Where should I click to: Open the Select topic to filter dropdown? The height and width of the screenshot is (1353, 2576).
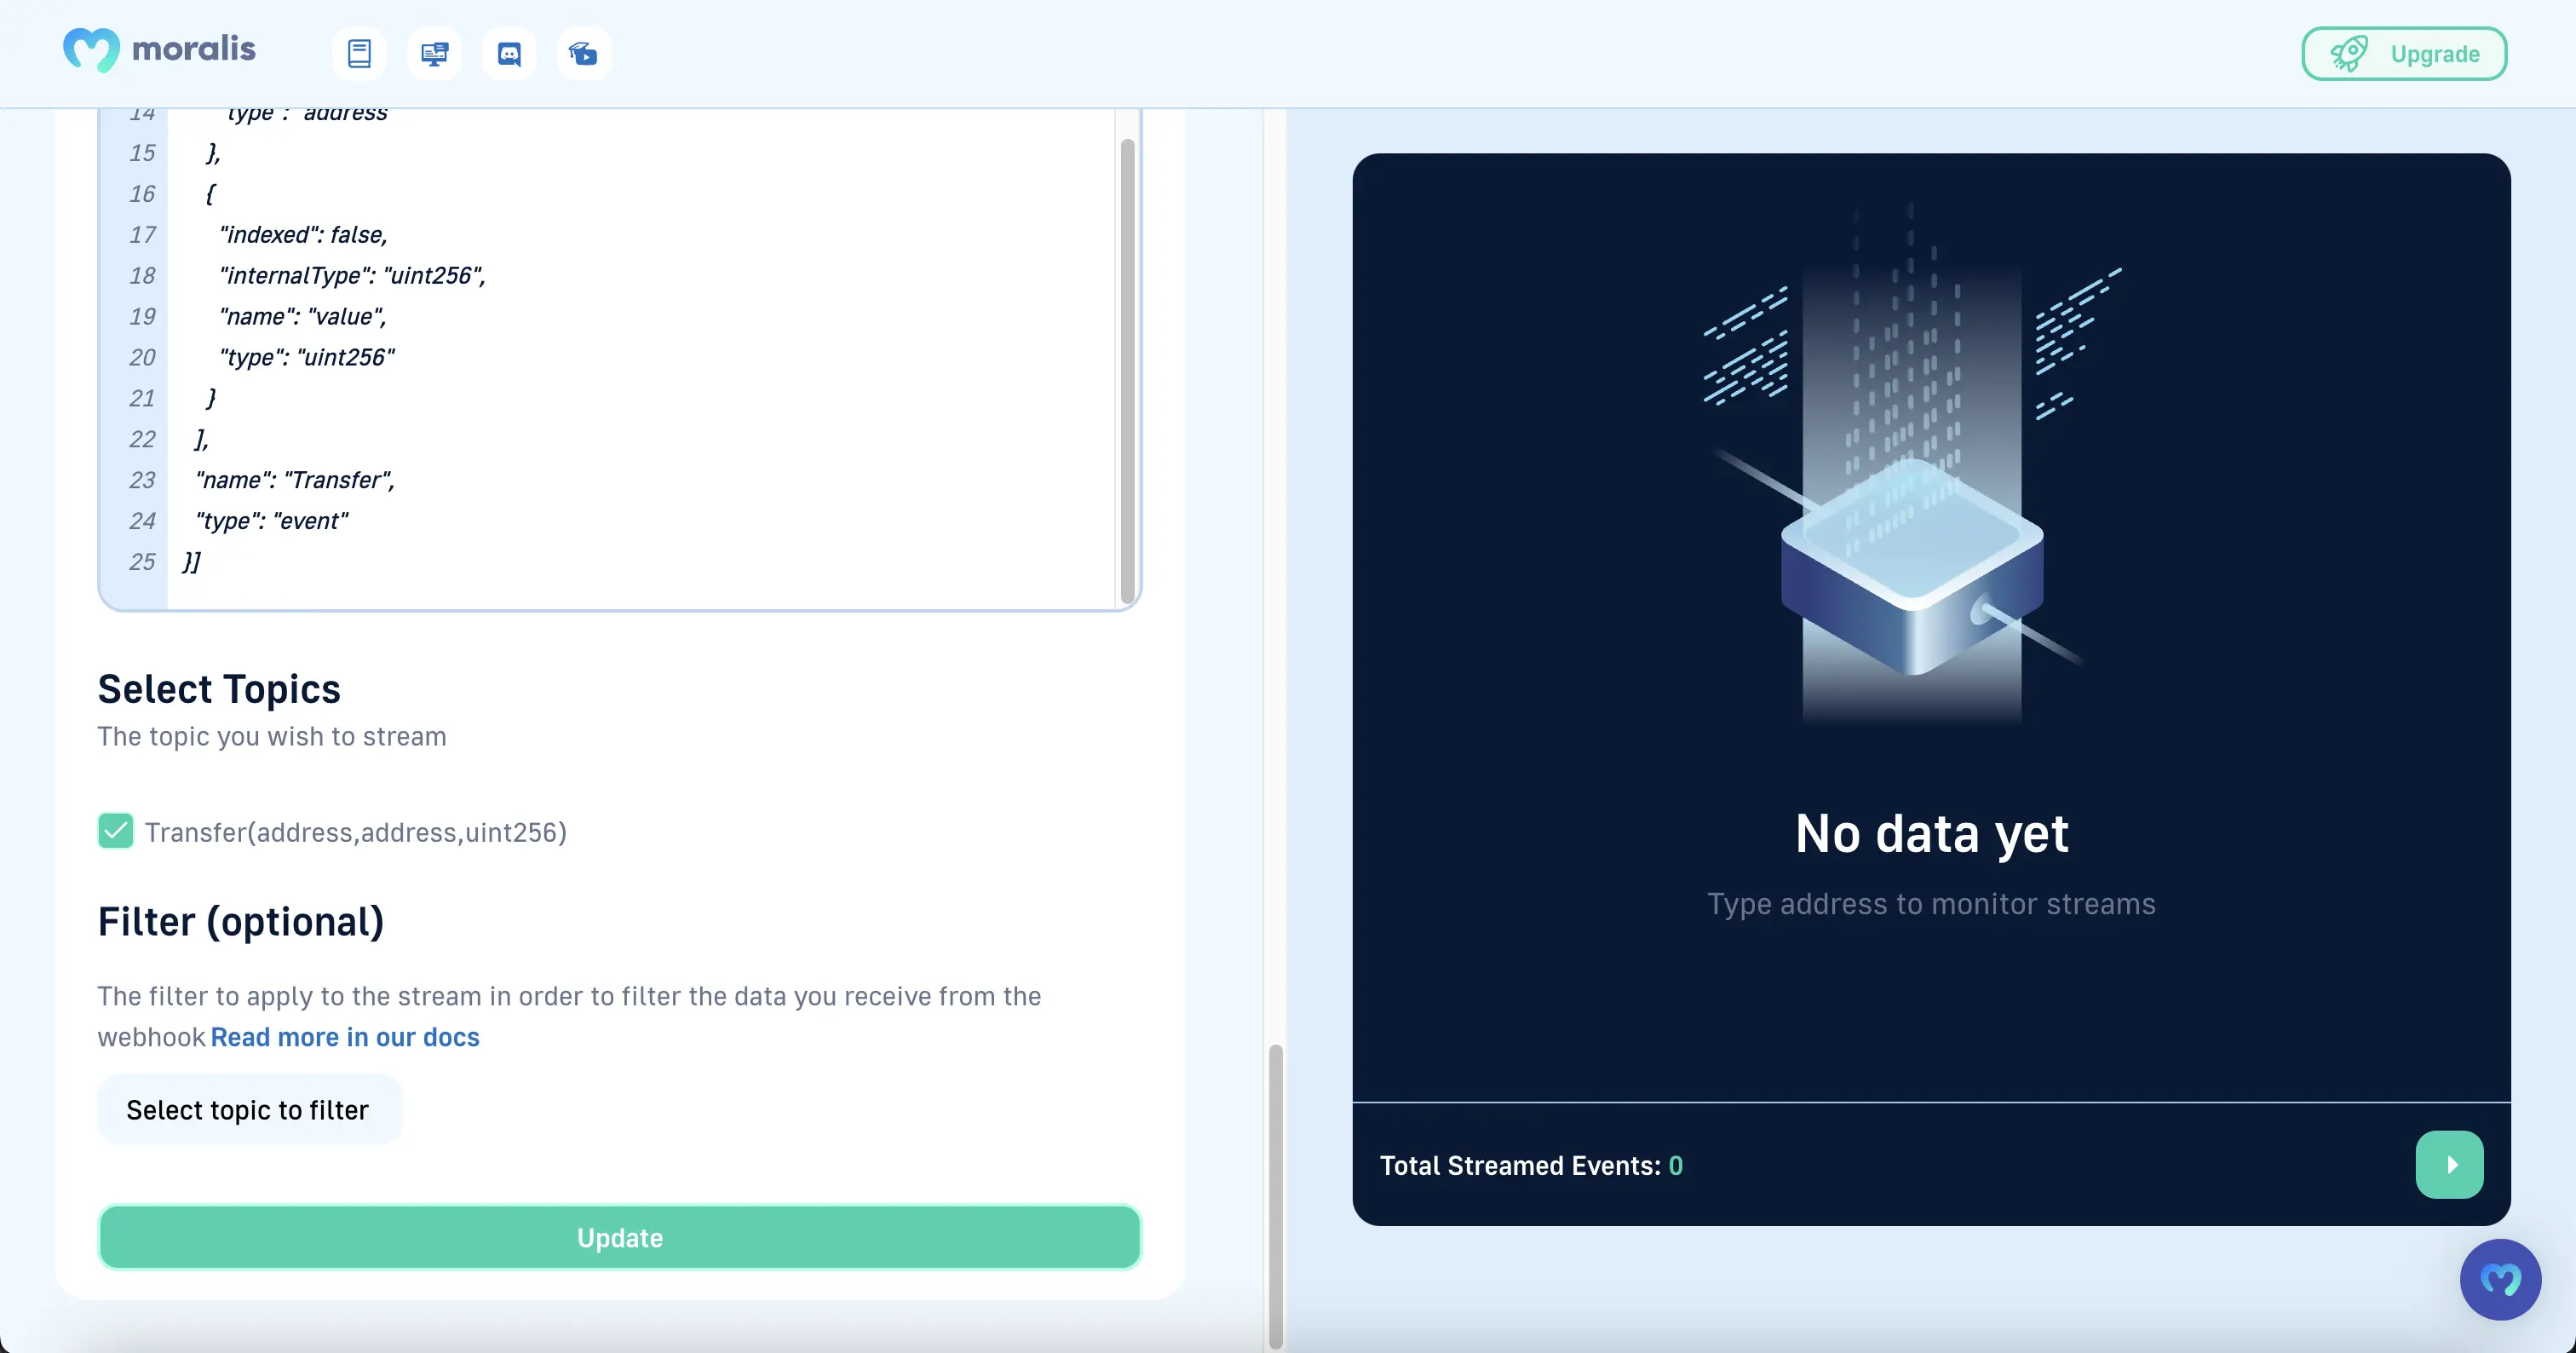coord(249,1110)
